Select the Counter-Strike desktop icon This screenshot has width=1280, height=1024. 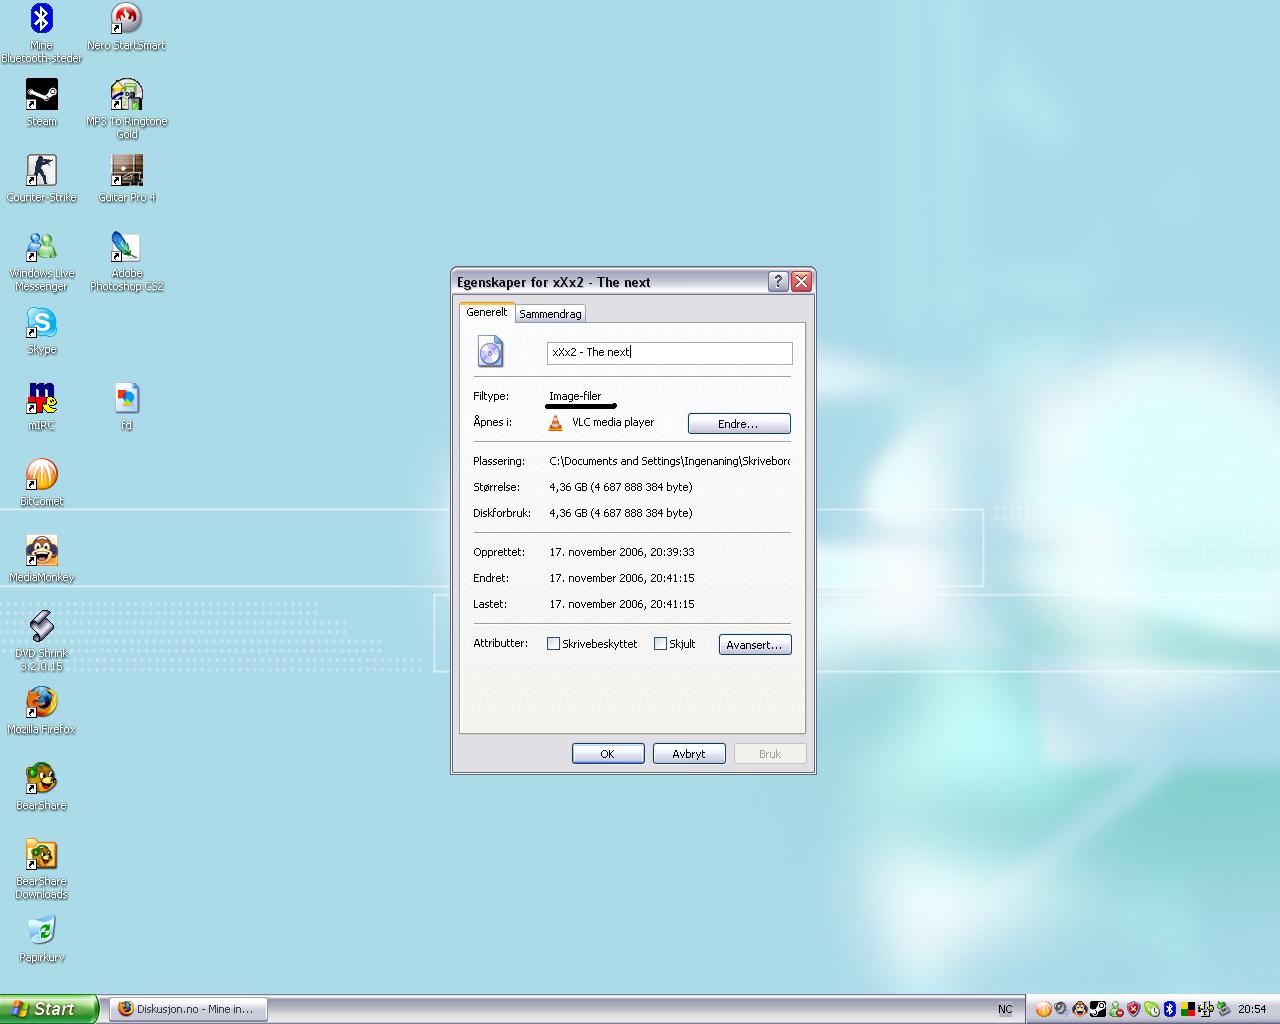pos(41,171)
